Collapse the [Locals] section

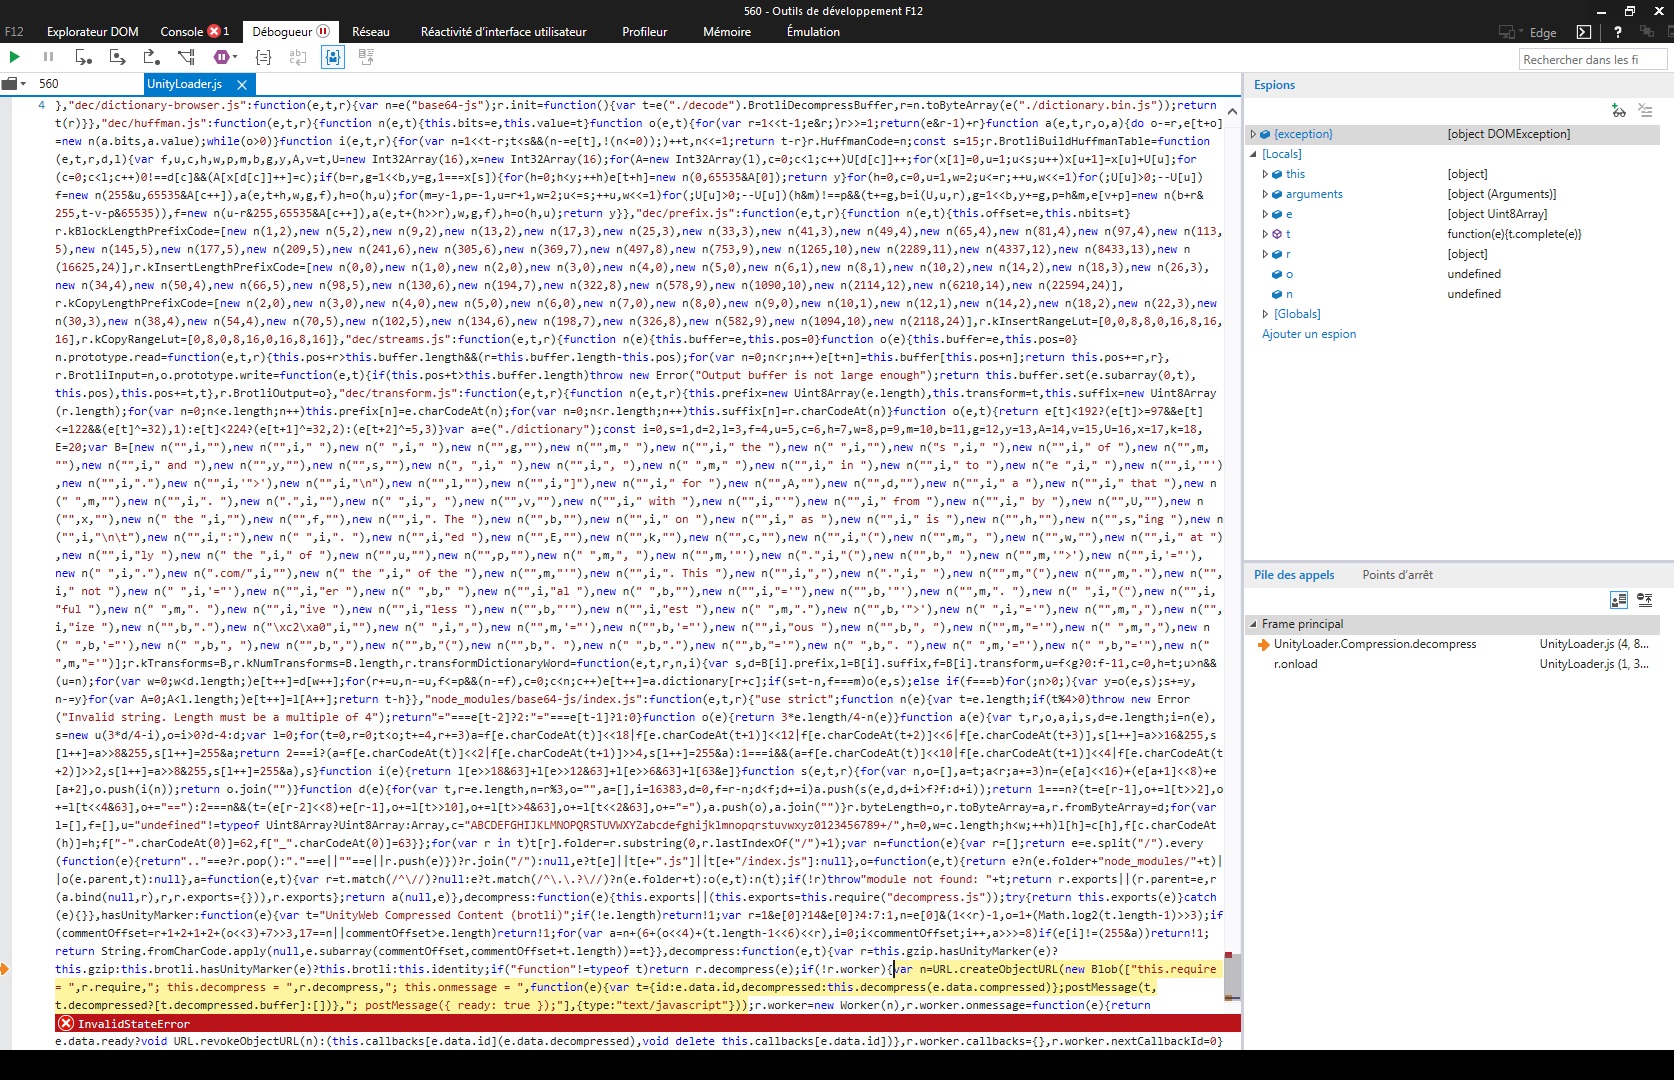point(1254,154)
